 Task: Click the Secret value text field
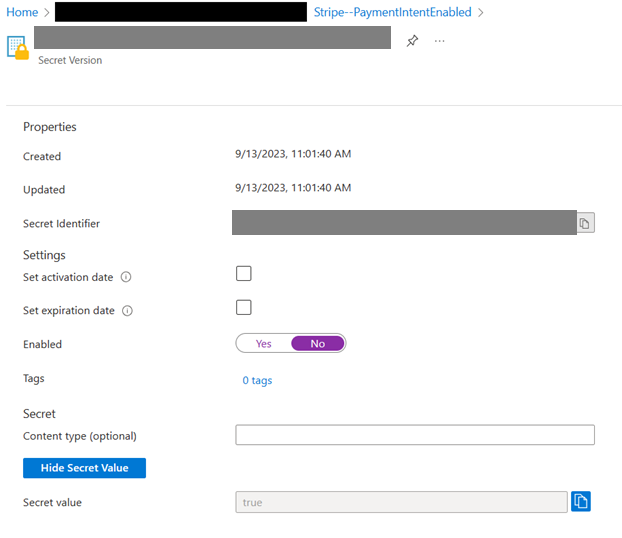coord(400,502)
